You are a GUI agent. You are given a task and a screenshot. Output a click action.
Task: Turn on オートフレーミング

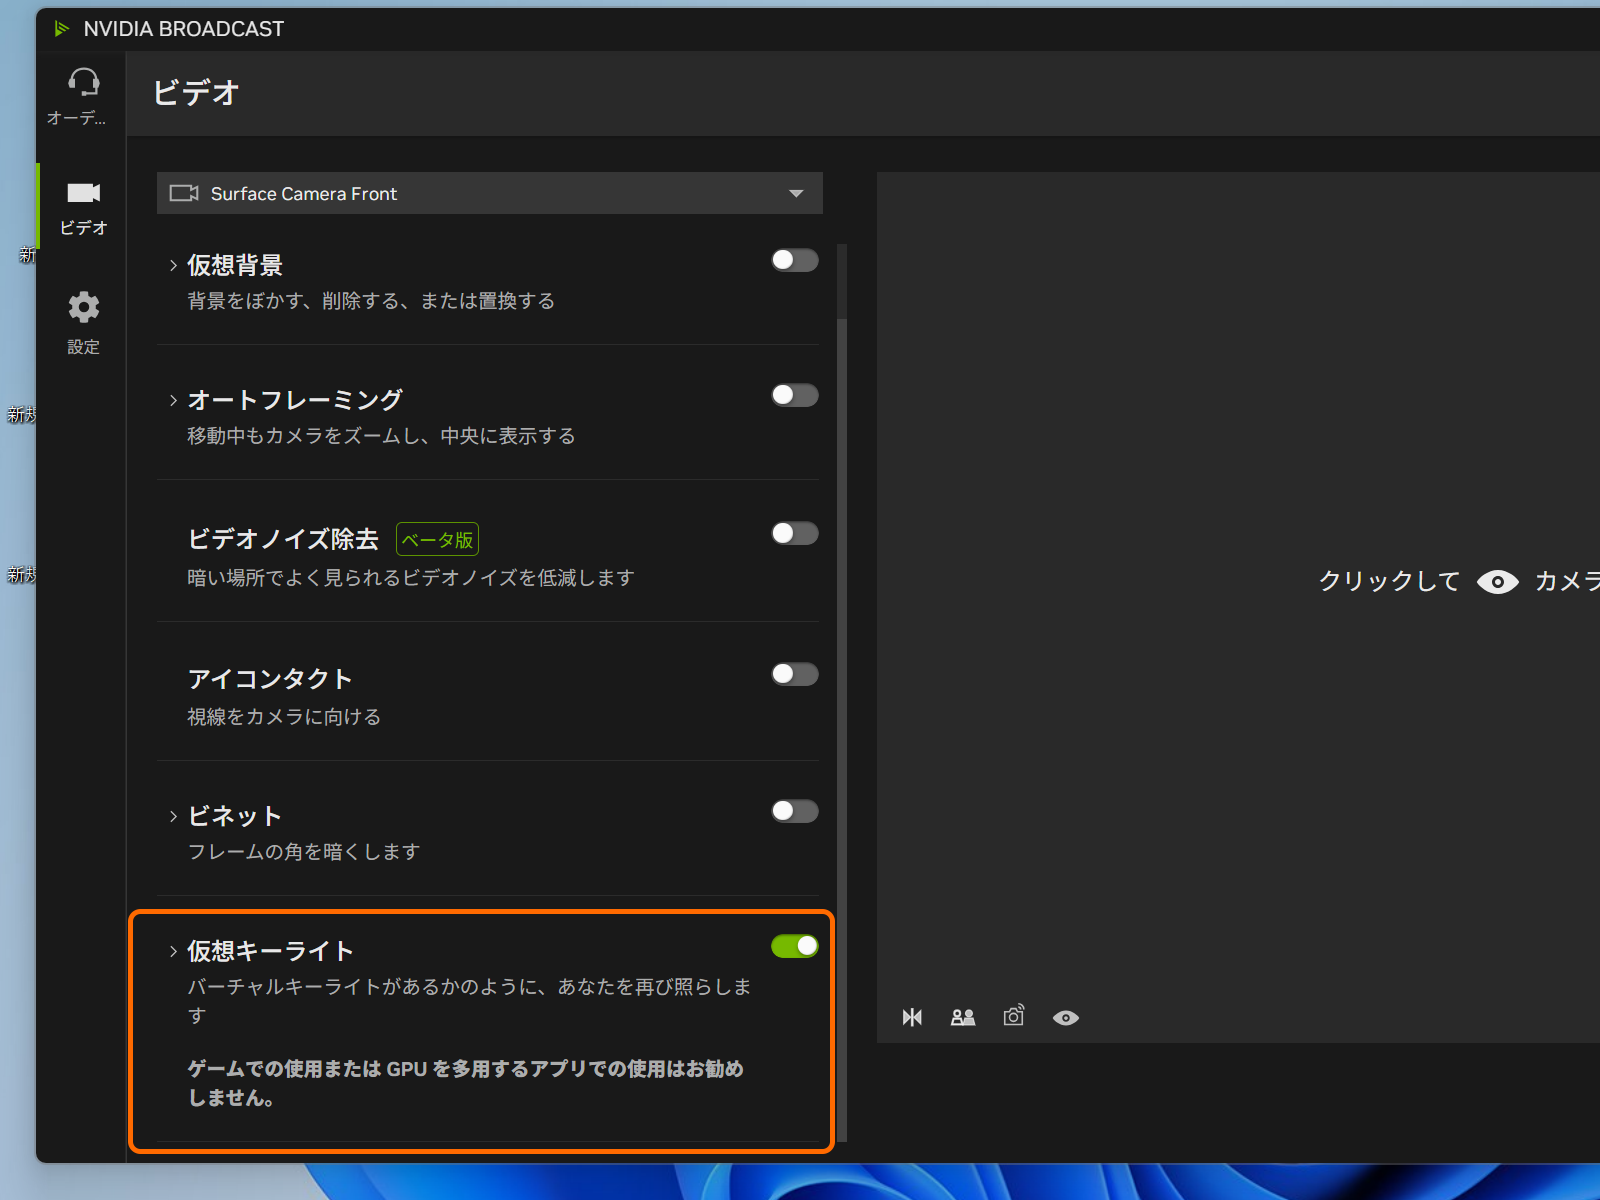794,396
